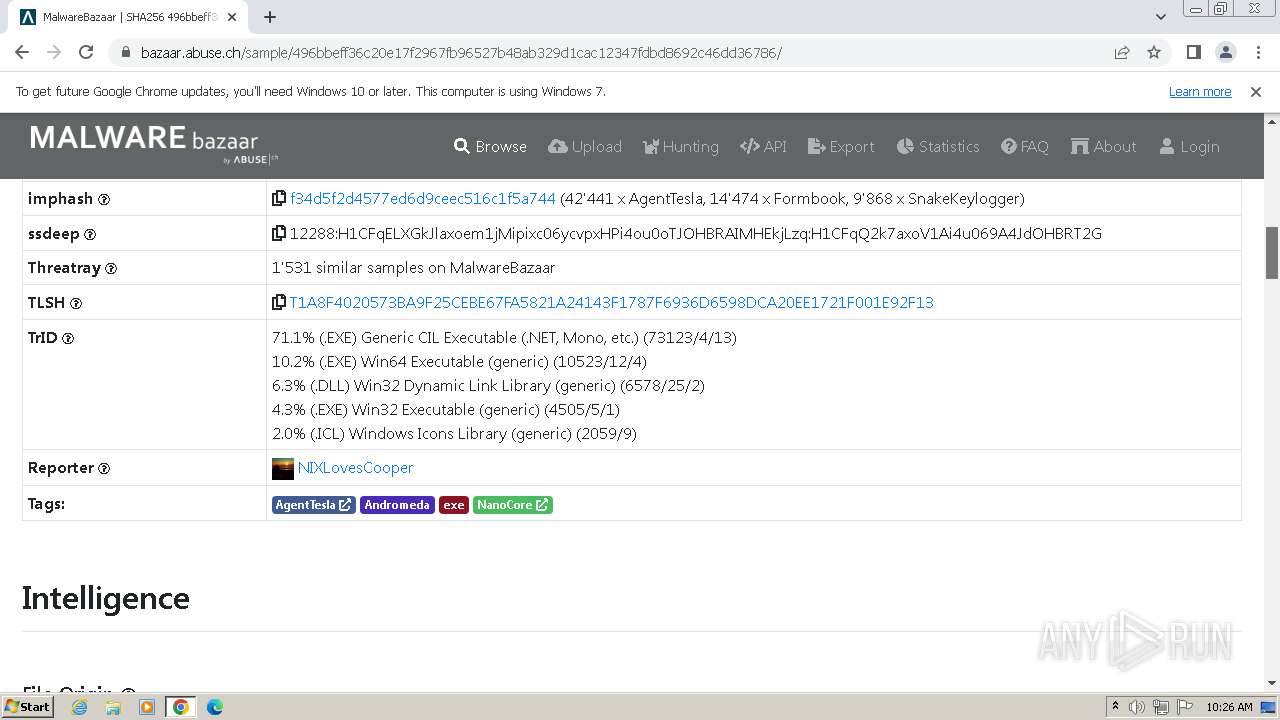
Task: Click the volume icon in system tray
Action: point(1137,707)
